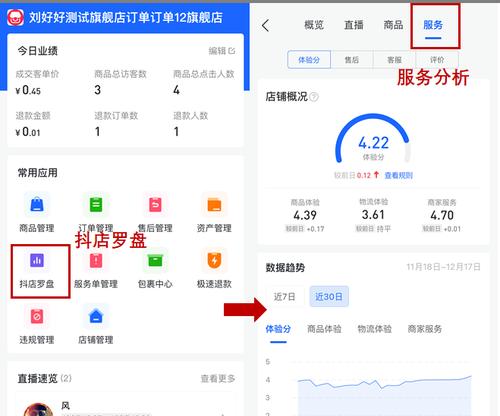This screenshot has width=500, height=416.
Task: Go back with the left arrow
Action: (266, 25)
